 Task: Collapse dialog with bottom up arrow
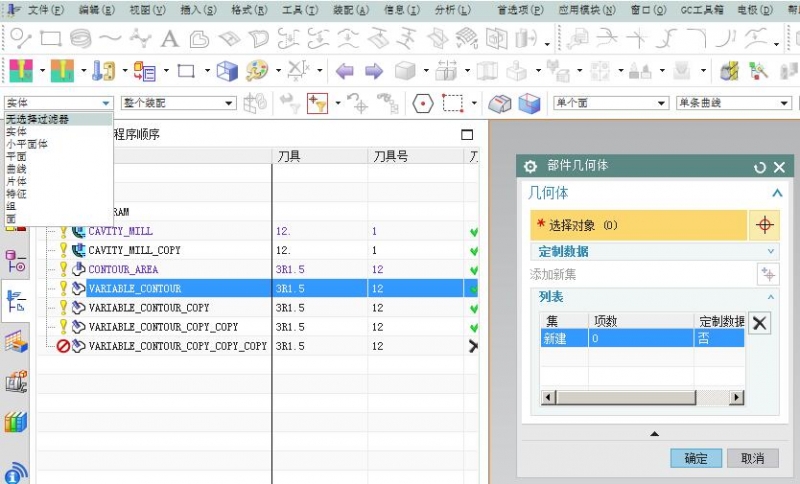(654, 434)
